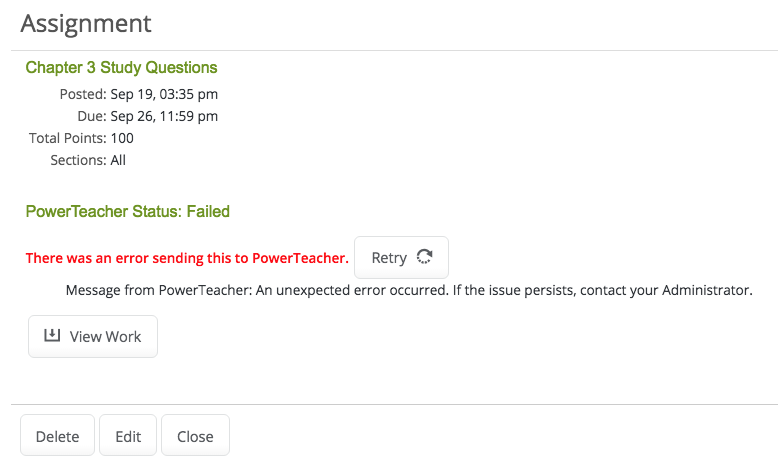Screen dimensions: 778x467
Task: Click the Message from PowerTeacher details text
Action: [409, 290]
